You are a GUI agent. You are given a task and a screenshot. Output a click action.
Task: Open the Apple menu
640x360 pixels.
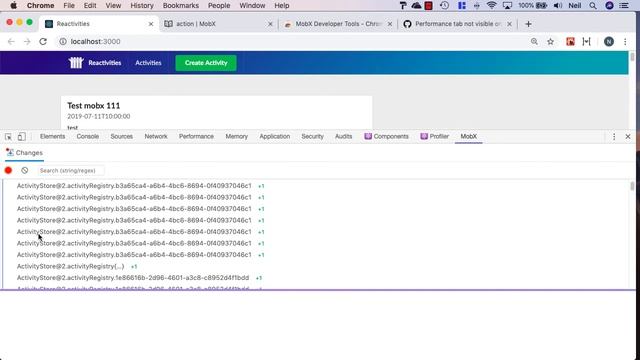pos(13,6)
